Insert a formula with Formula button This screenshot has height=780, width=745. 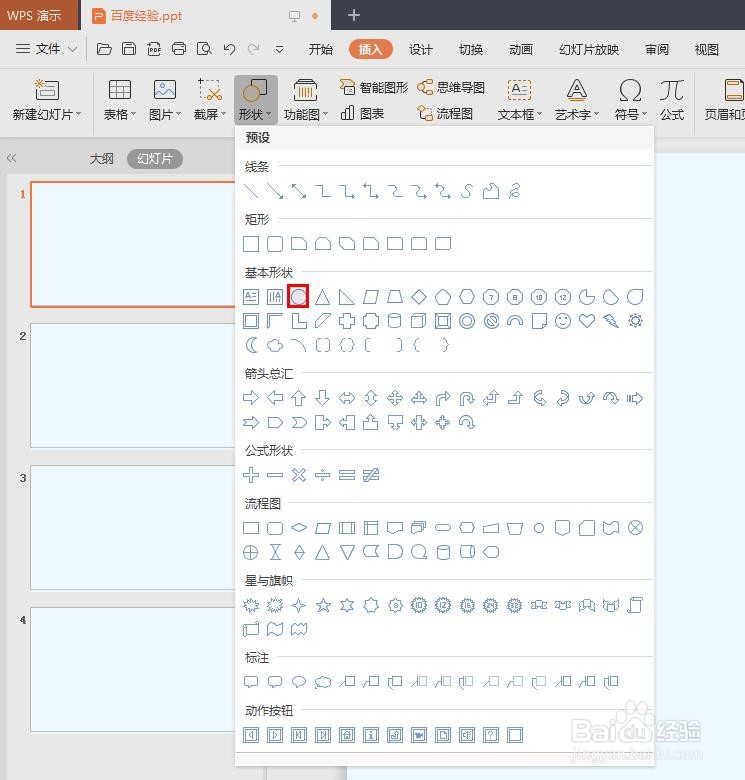pos(672,100)
